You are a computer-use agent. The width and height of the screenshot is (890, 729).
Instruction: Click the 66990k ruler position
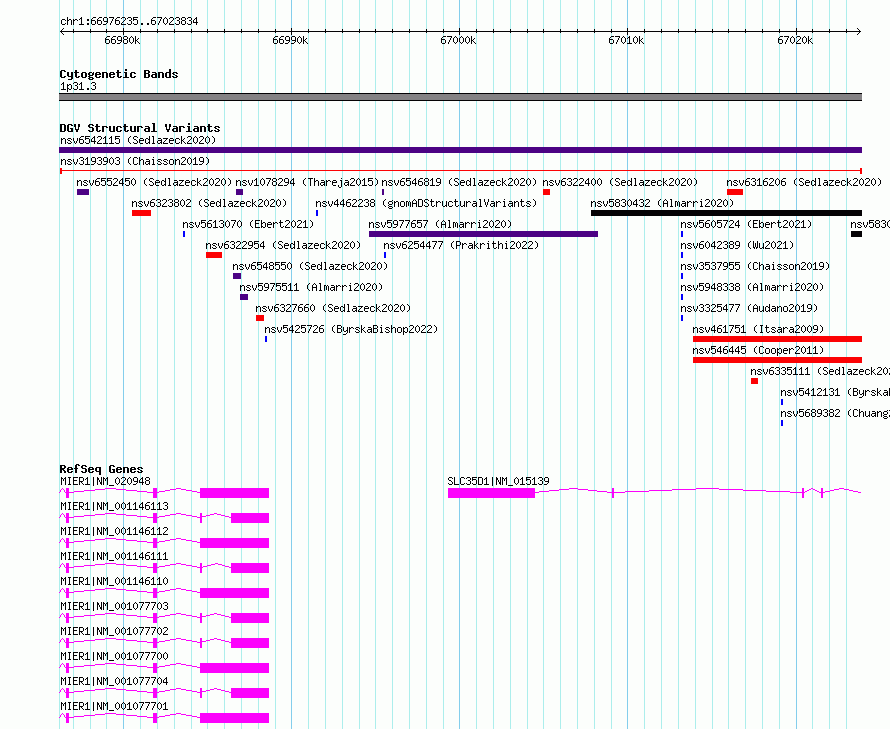(290, 40)
